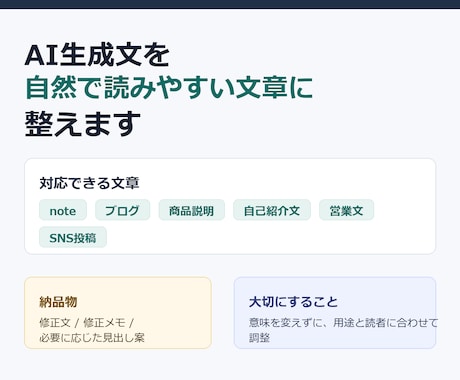Select the 営業文 tag
Viewport: 460px width, 380px height.
coord(346,210)
